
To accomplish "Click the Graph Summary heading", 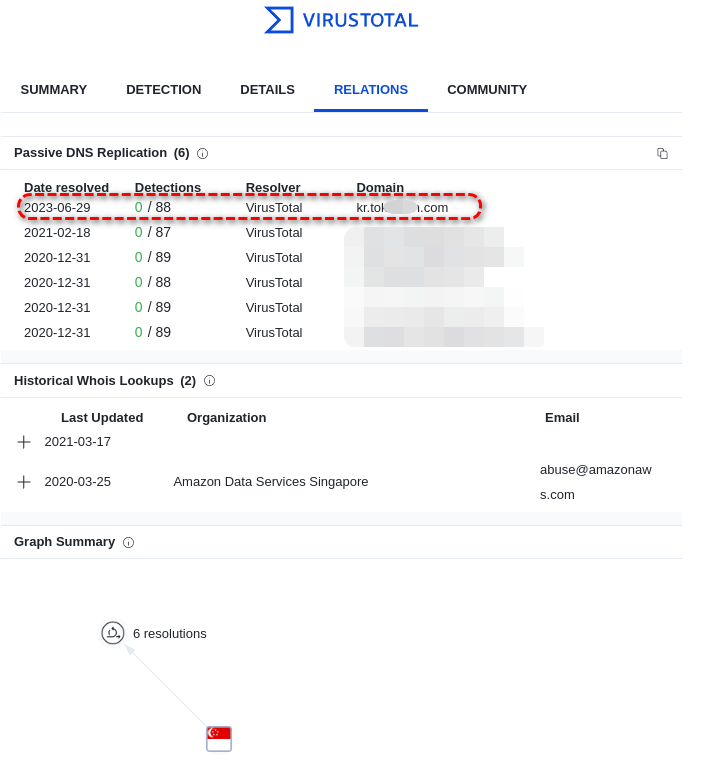I will (x=65, y=542).
